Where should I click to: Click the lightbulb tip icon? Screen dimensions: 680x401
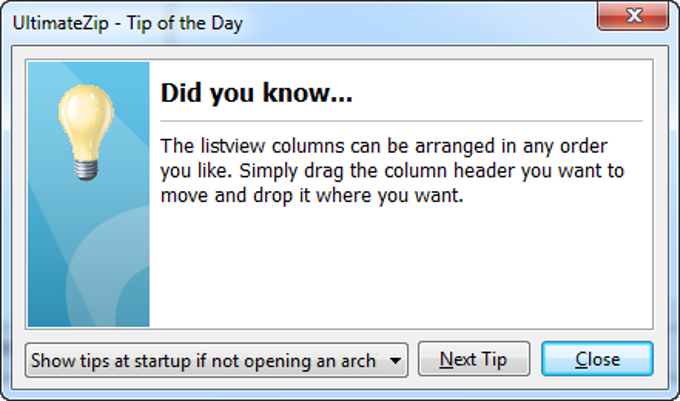pos(87,131)
